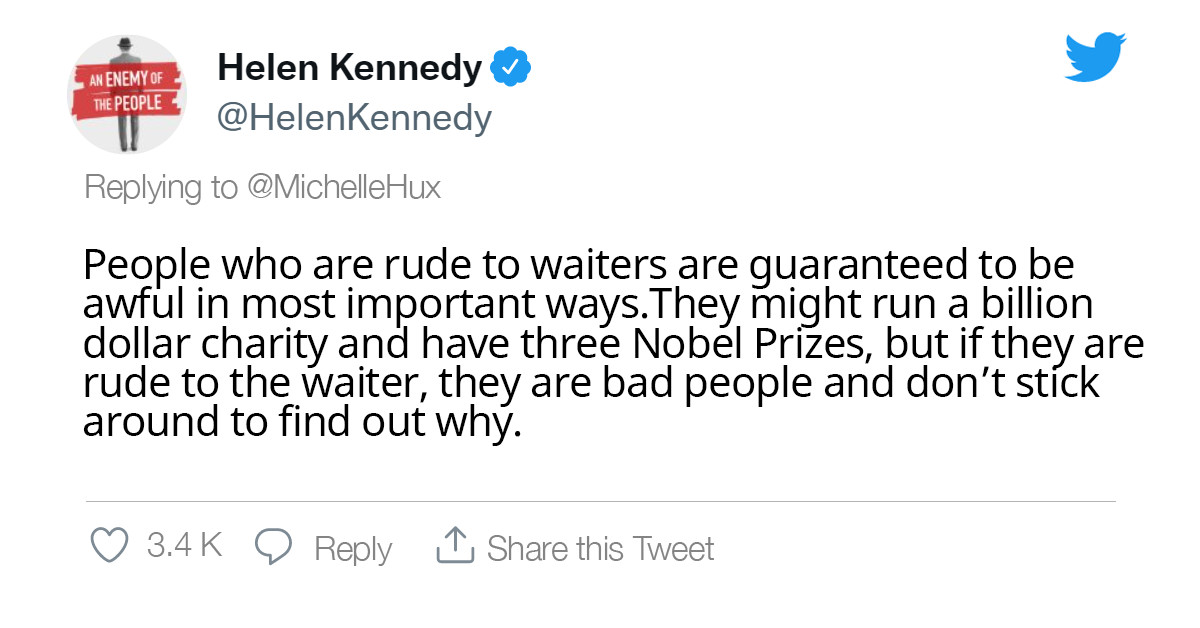
Task: Click the Twitter bird logo
Action: click(1096, 56)
